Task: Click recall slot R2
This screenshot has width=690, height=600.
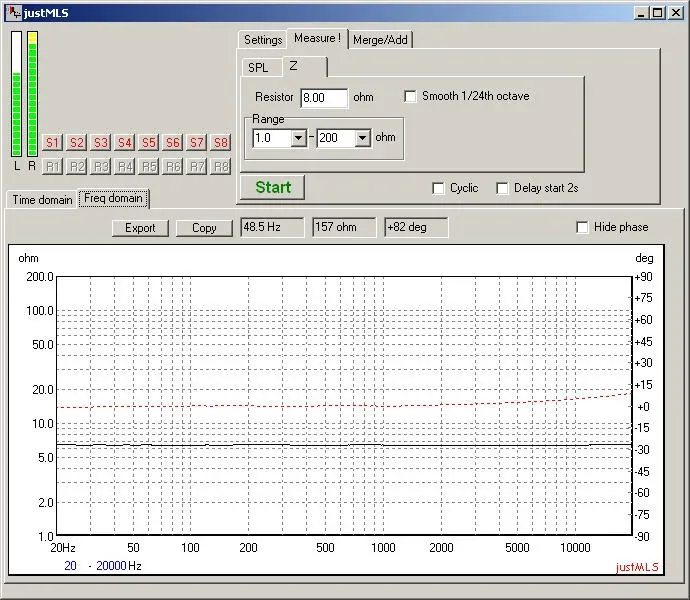Action: click(77, 166)
